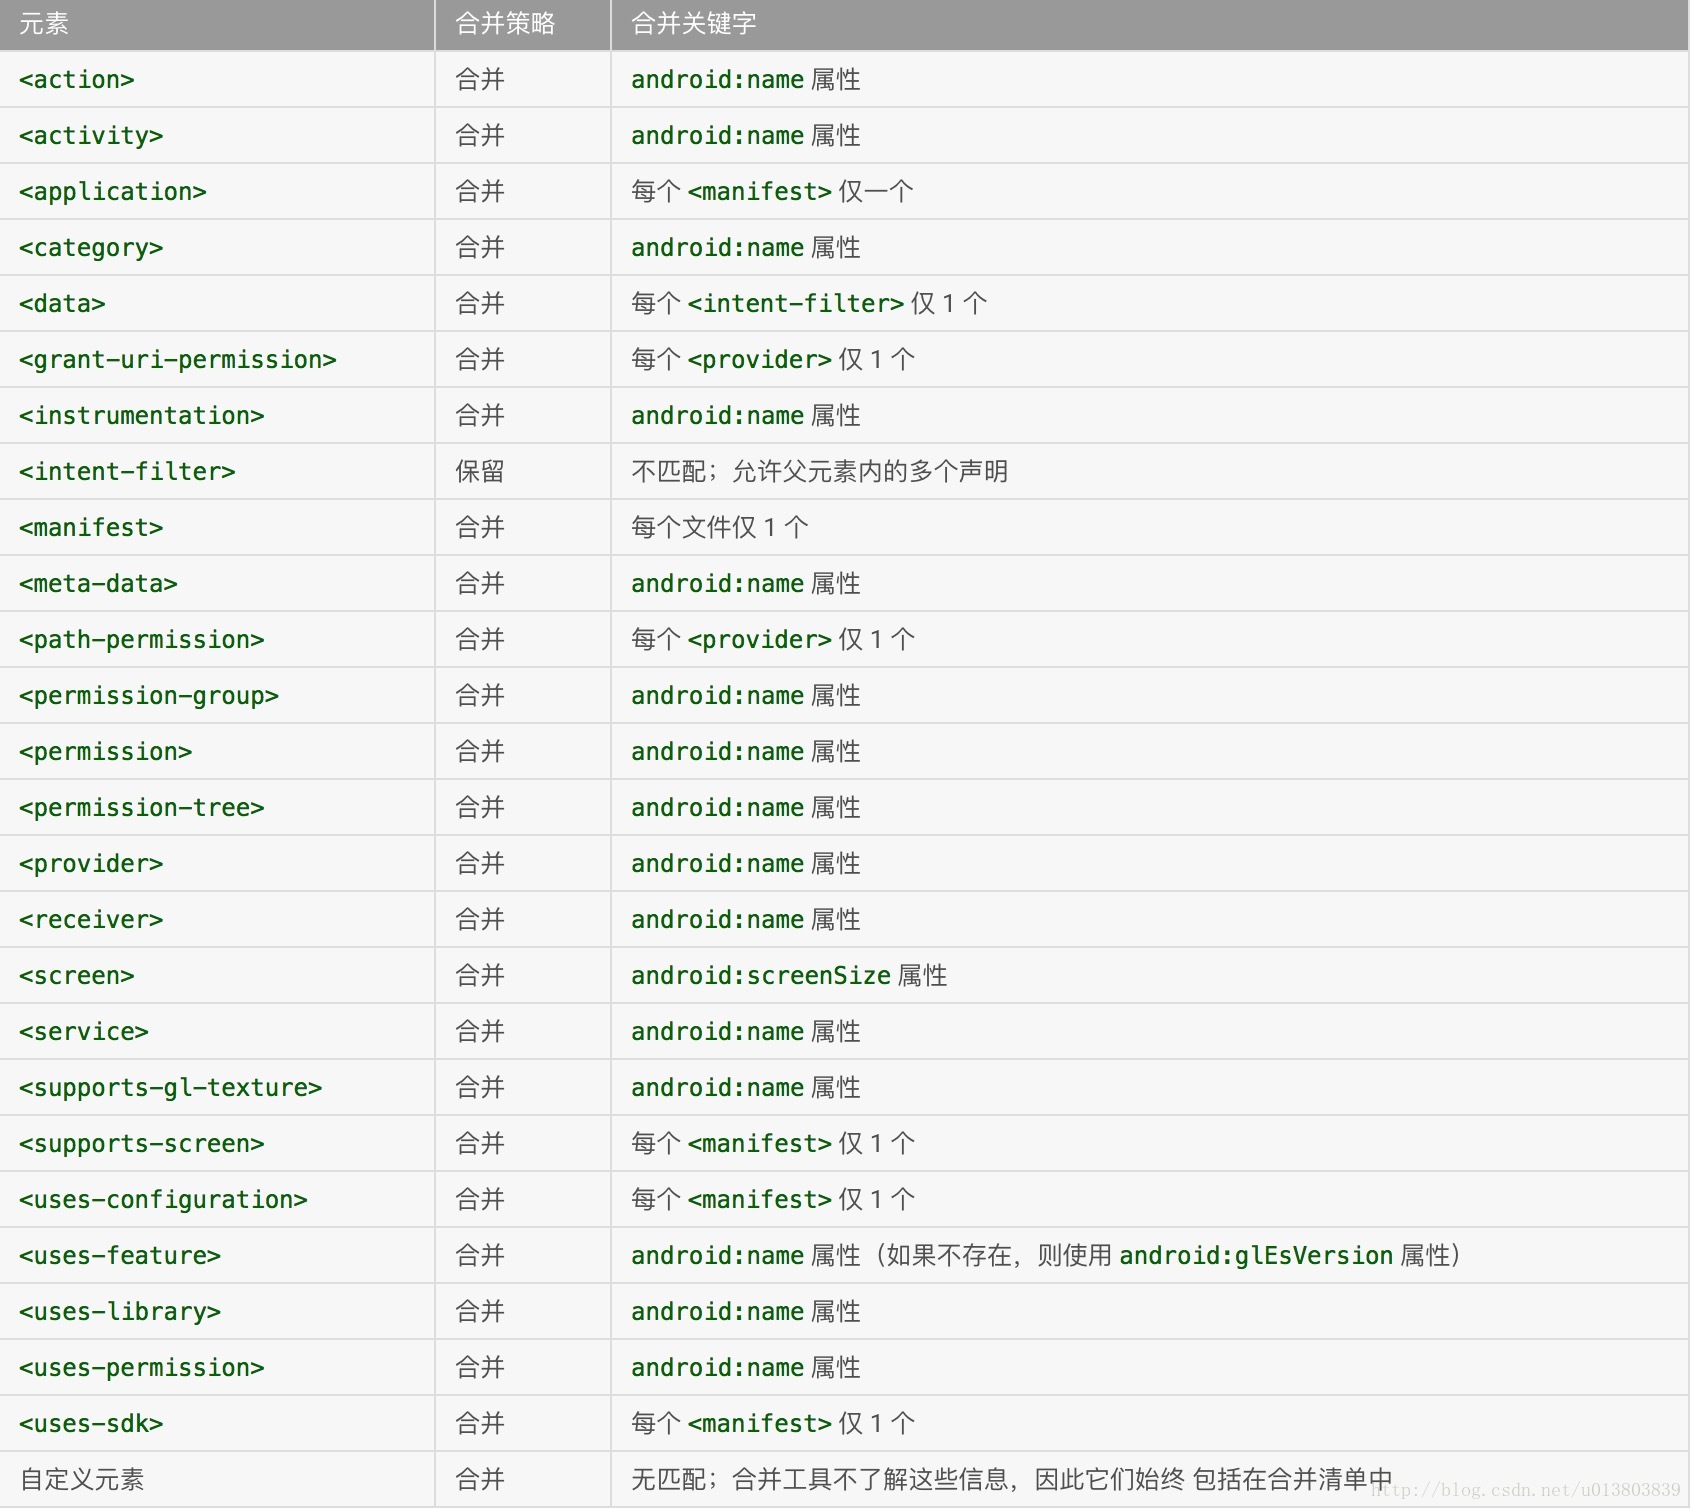Viewport: 1692px width, 1510px height.
Task: Click 每个 <provider> 仅 1 个 in path-permission row
Action: pos(773,640)
